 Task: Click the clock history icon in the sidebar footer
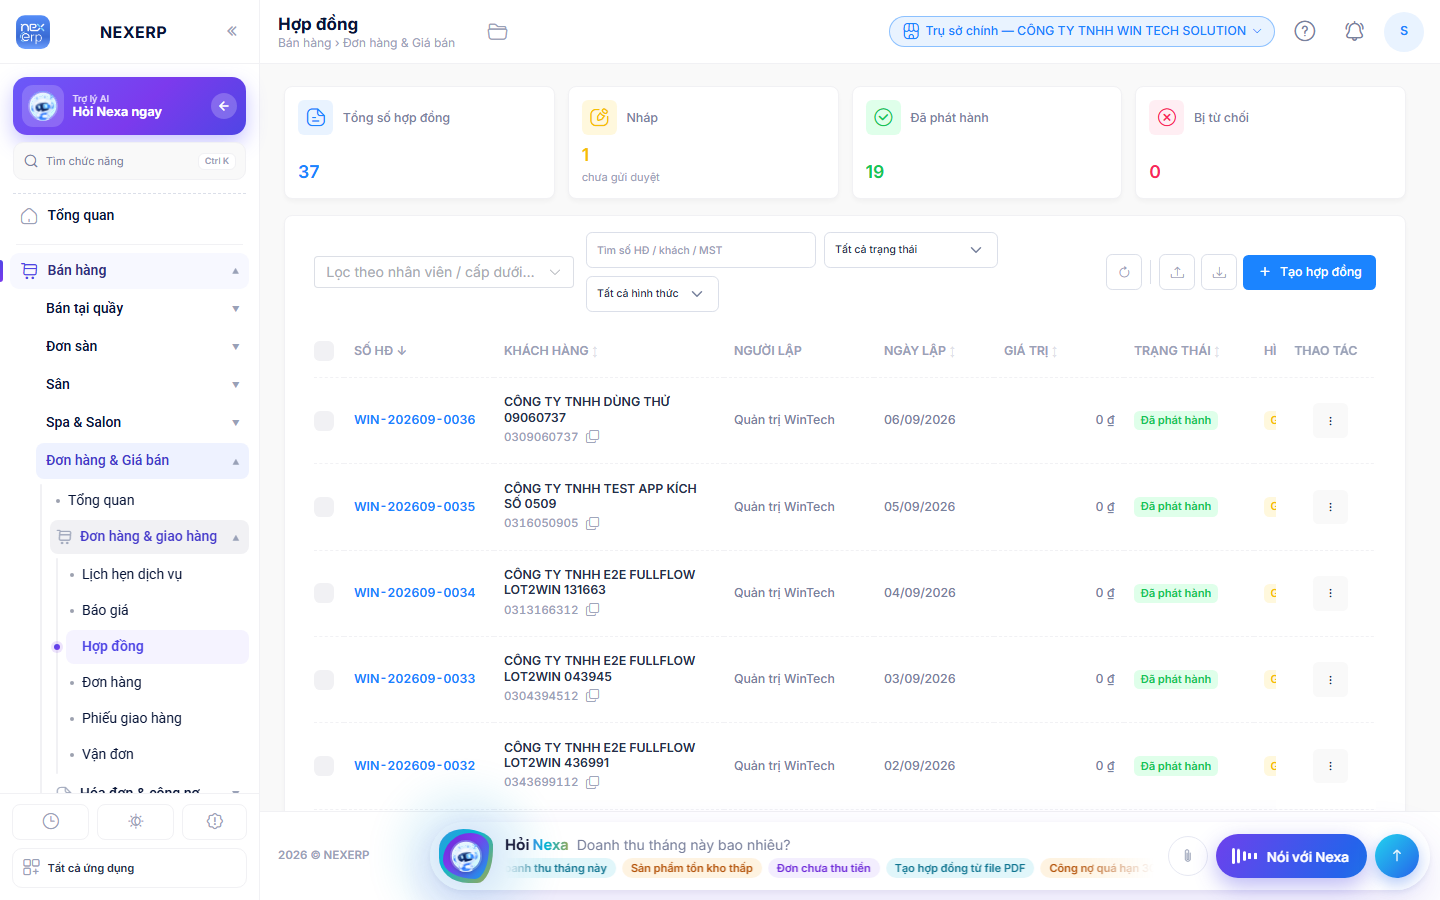(51, 821)
